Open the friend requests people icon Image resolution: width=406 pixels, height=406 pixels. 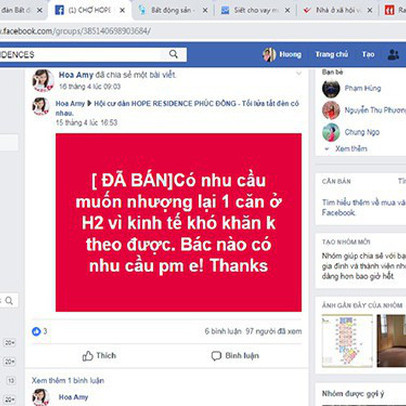click(x=393, y=54)
